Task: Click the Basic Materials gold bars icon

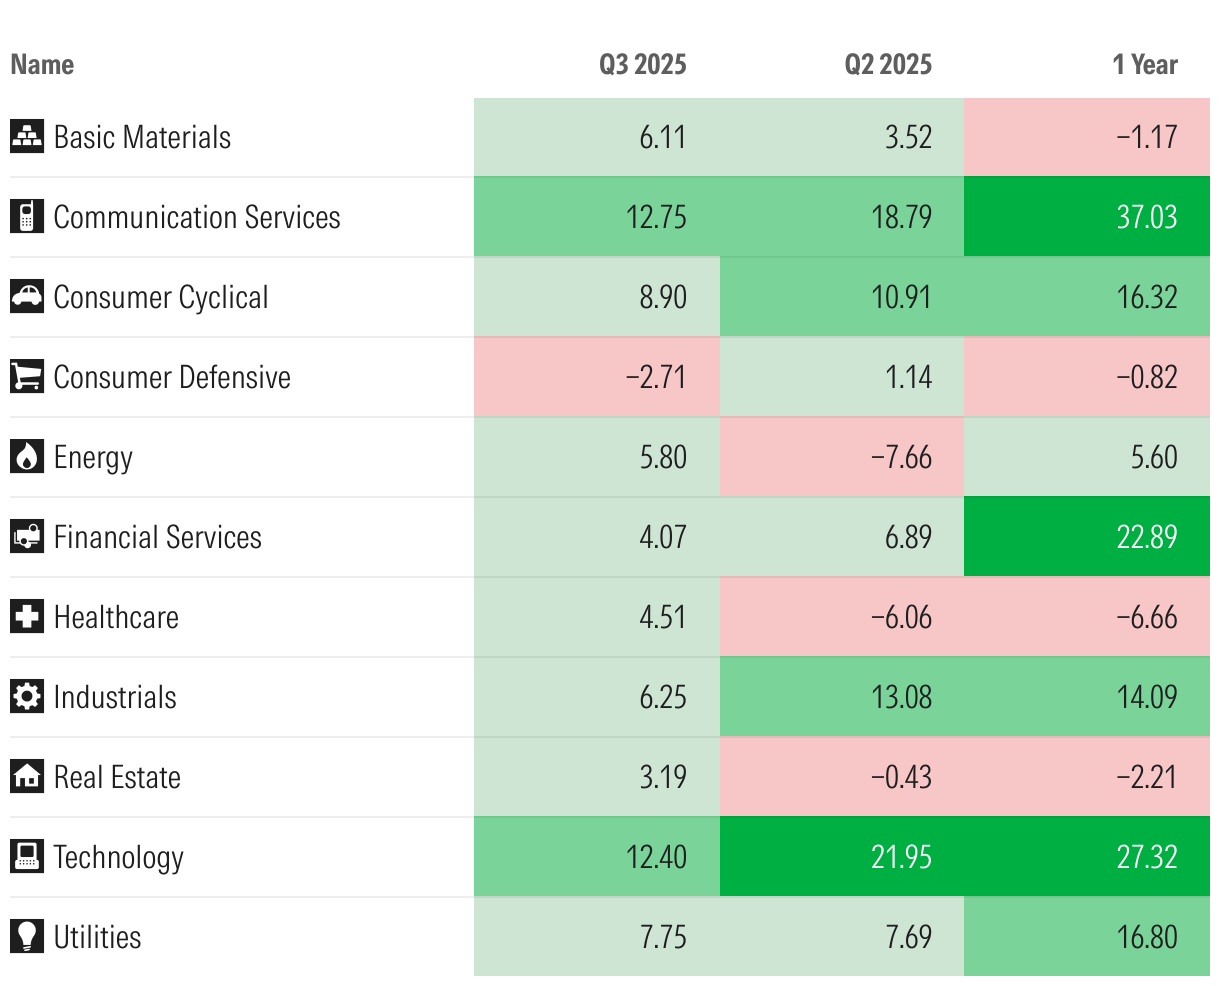Action: tap(27, 137)
